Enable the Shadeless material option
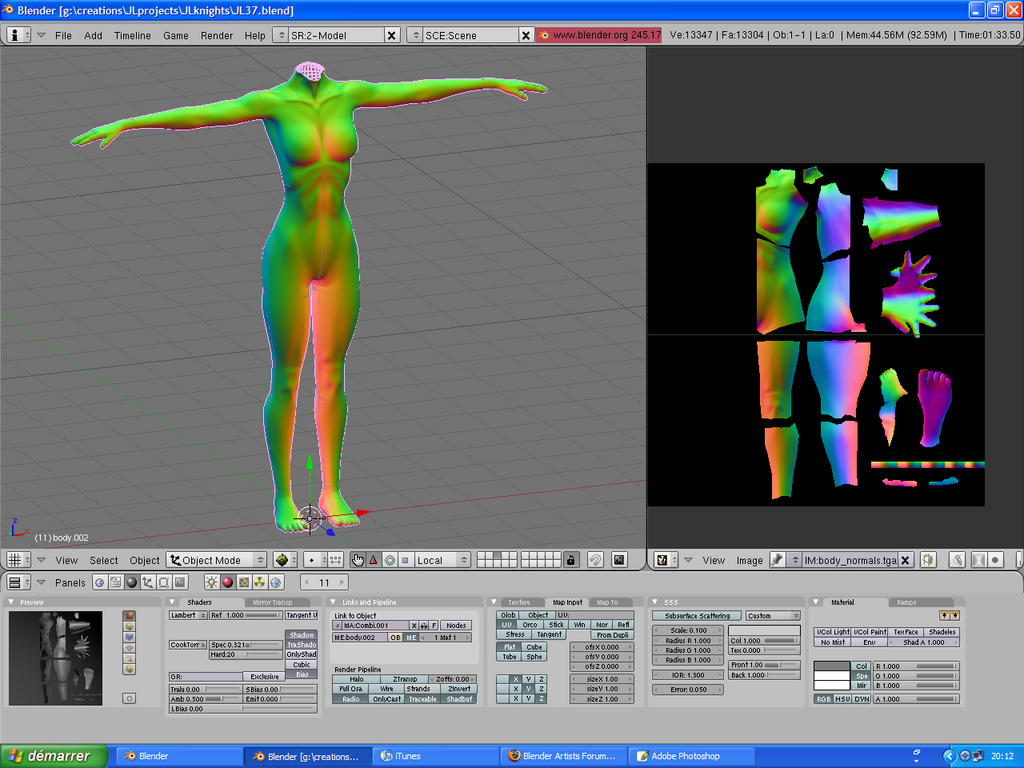 click(x=942, y=632)
